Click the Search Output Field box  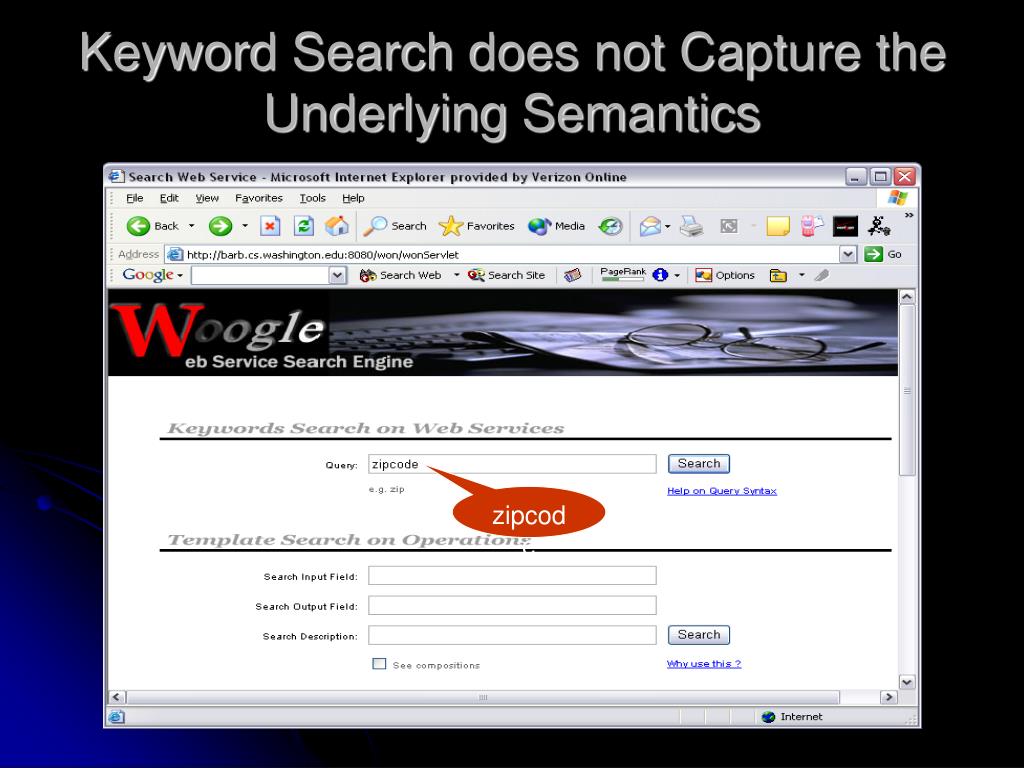[x=512, y=605]
